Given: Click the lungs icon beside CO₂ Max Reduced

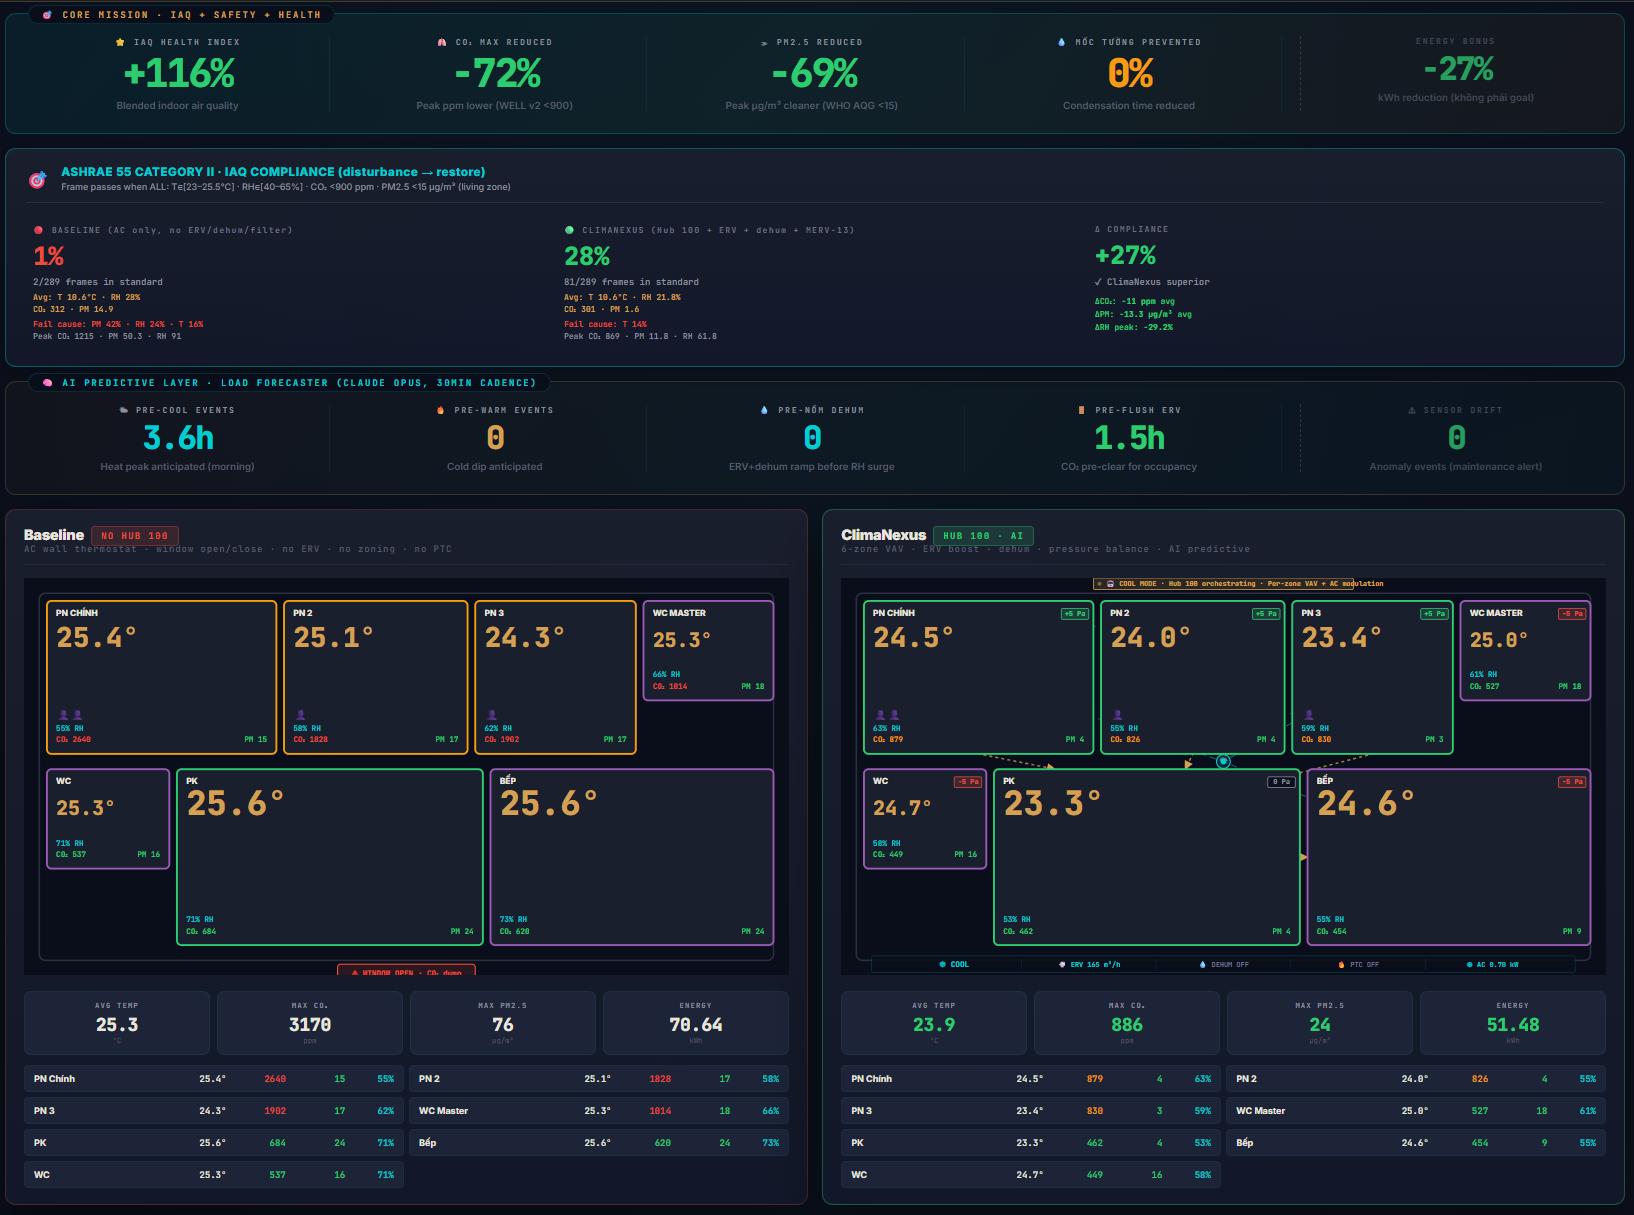Looking at the screenshot, I should [442, 42].
